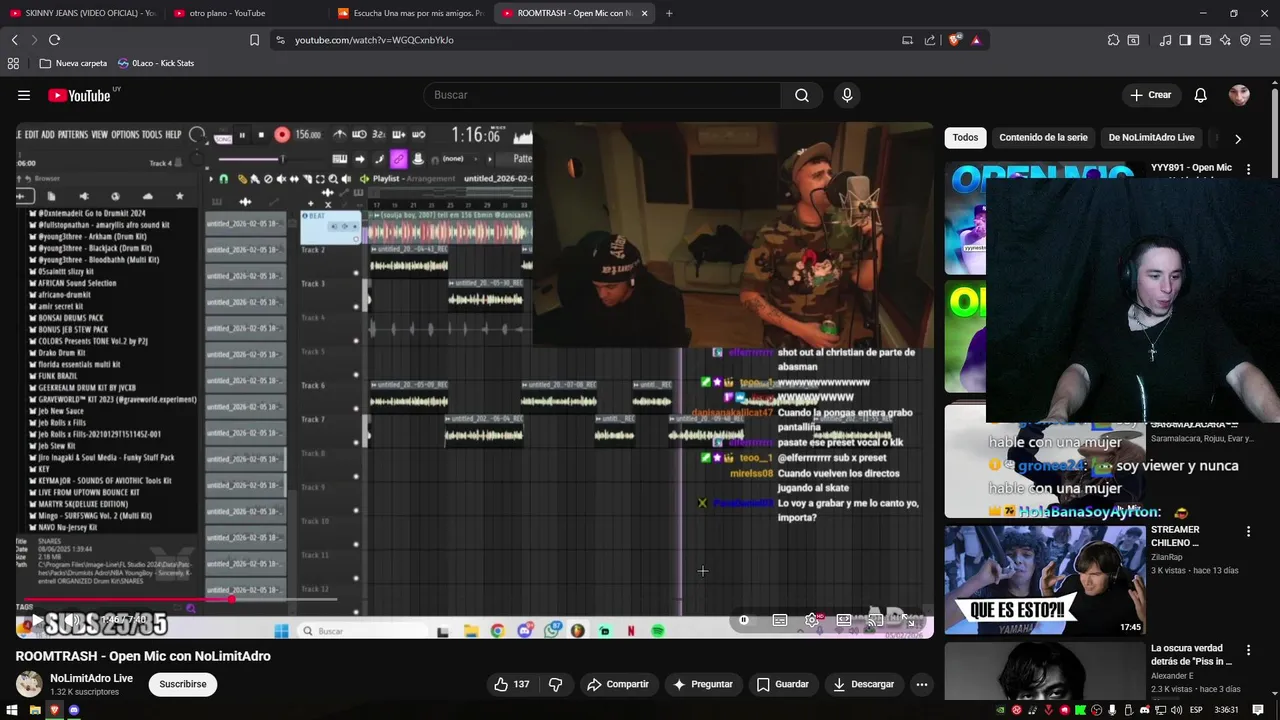
Task: Open options menu for La oscura verdad video
Action: point(1248,650)
